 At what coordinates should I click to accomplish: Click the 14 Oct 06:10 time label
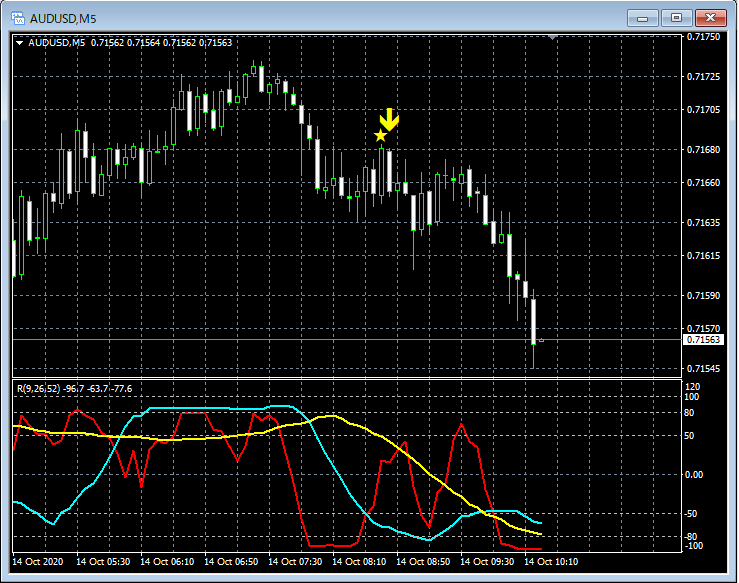pyautogui.click(x=167, y=562)
